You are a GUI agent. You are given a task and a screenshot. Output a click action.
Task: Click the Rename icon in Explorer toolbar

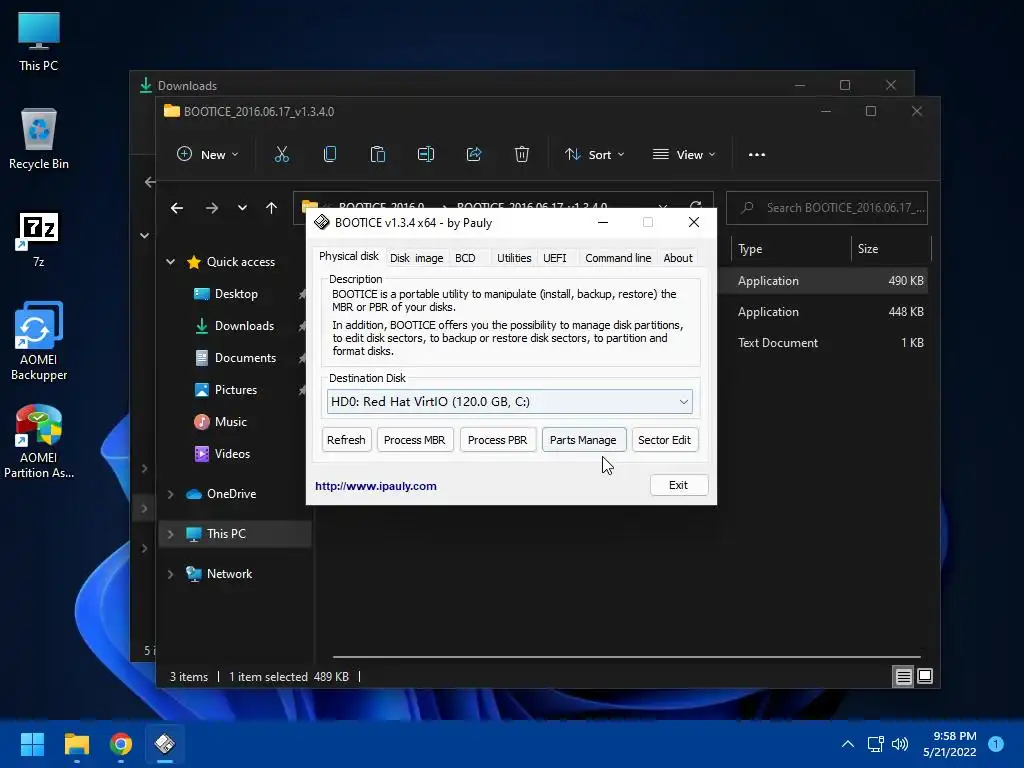pyautogui.click(x=426, y=155)
